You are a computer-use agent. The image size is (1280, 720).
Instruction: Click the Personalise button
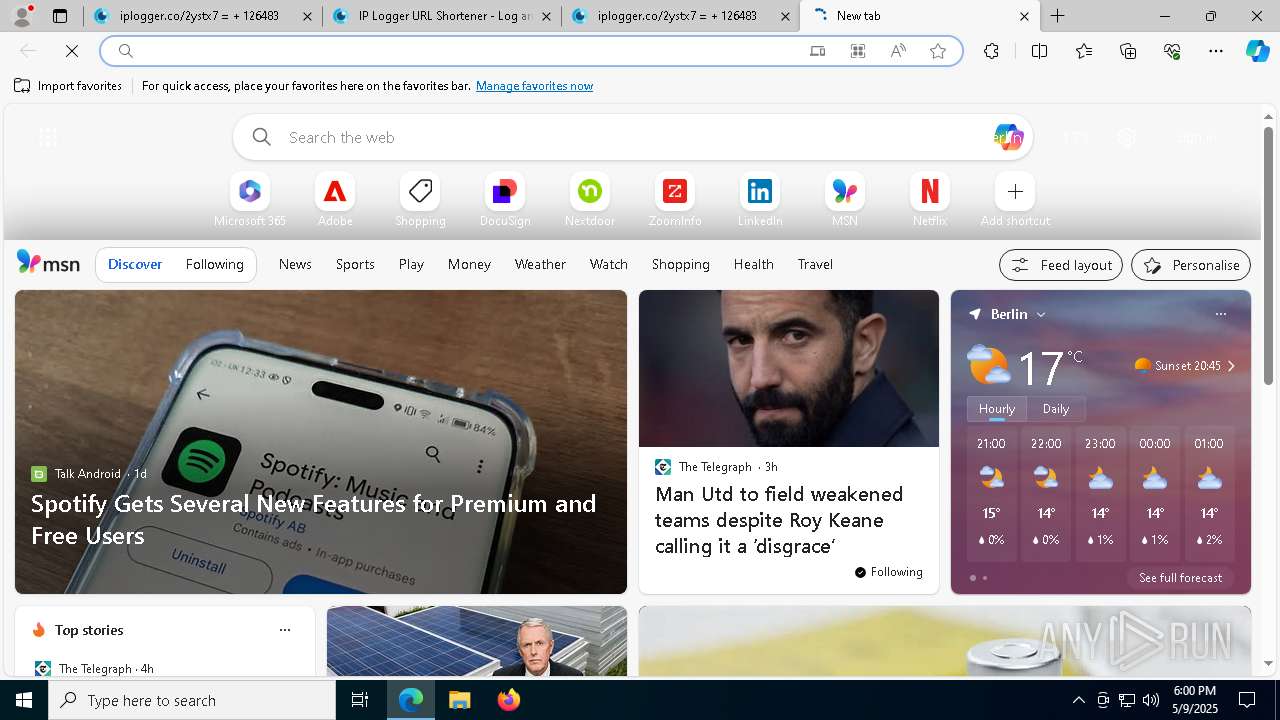point(1191,265)
